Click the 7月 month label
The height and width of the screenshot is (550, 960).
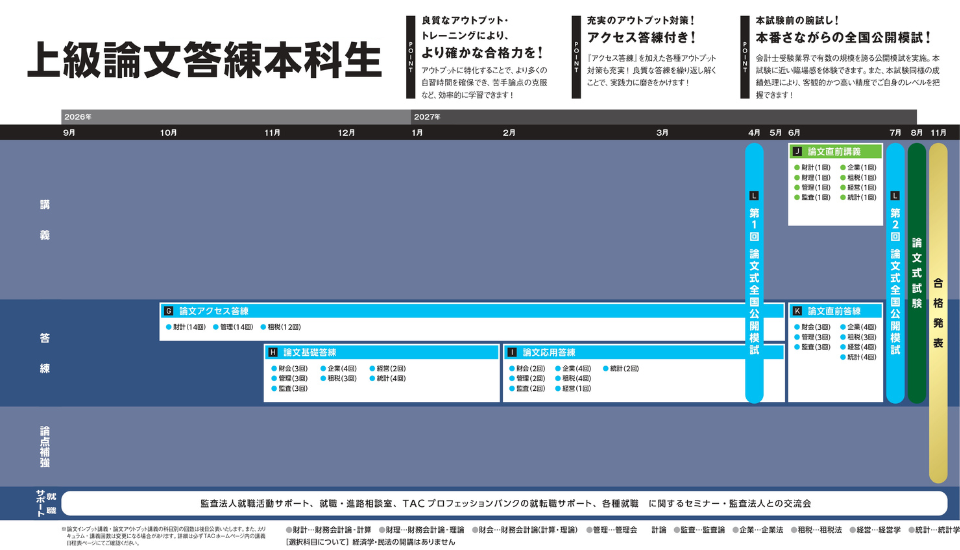[895, 132]
